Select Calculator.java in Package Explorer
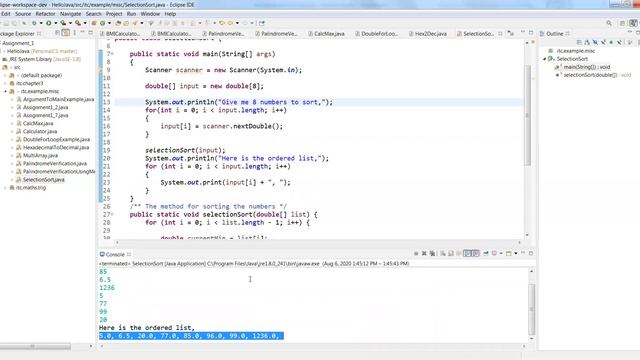This screenshot has height=360, width=640. point(40,131)
